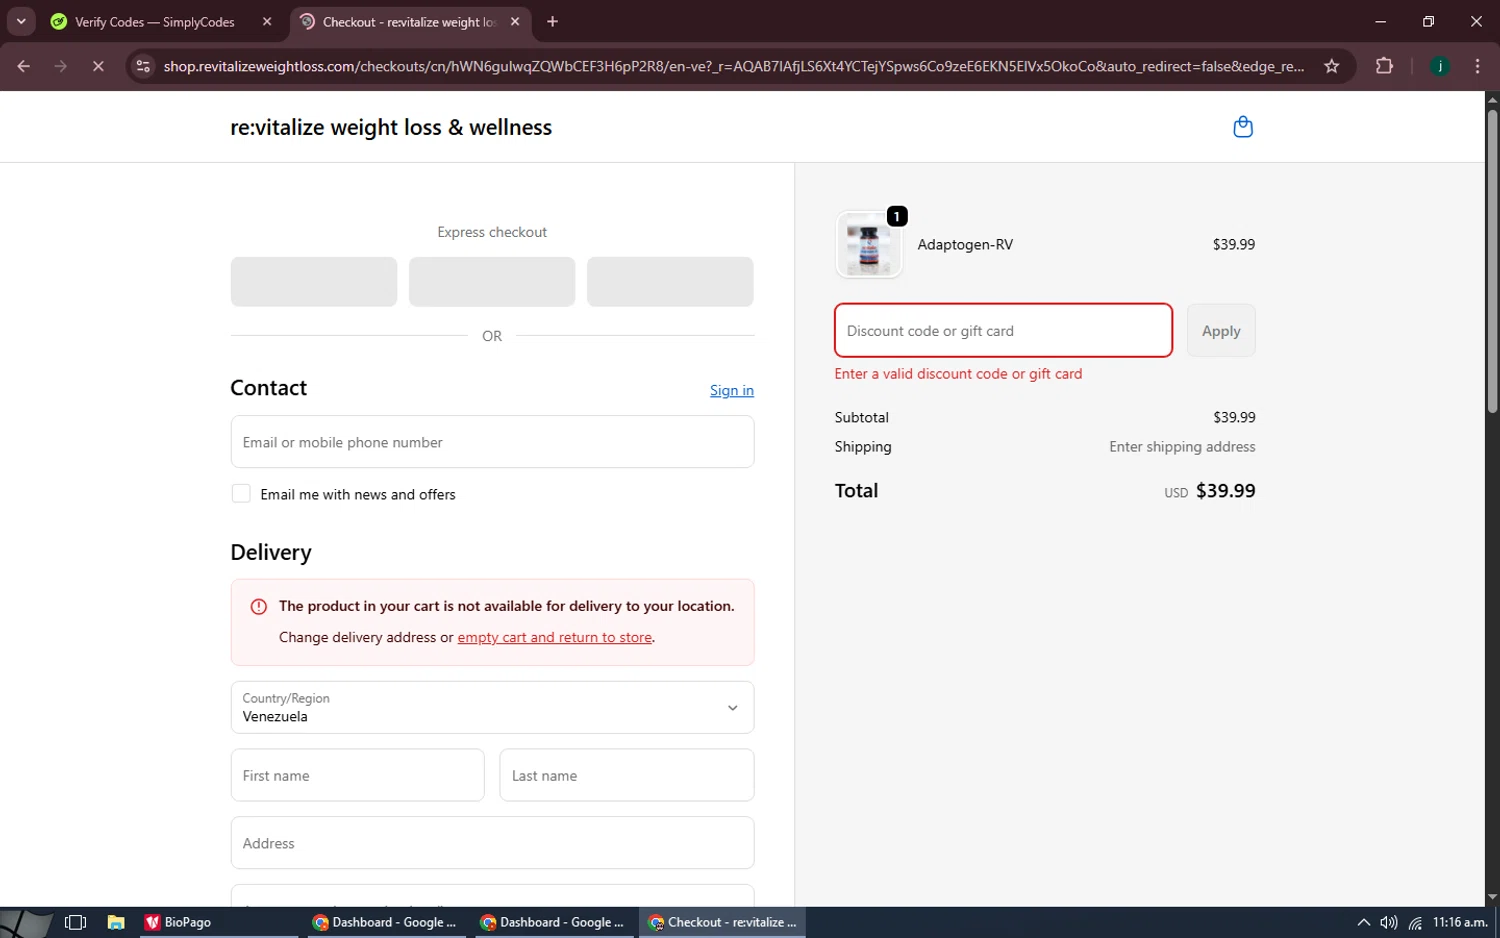Select Checkout - revitalize taskbar window
The width and height of the screenshot is (1500, 938).
tap(723, 922)
